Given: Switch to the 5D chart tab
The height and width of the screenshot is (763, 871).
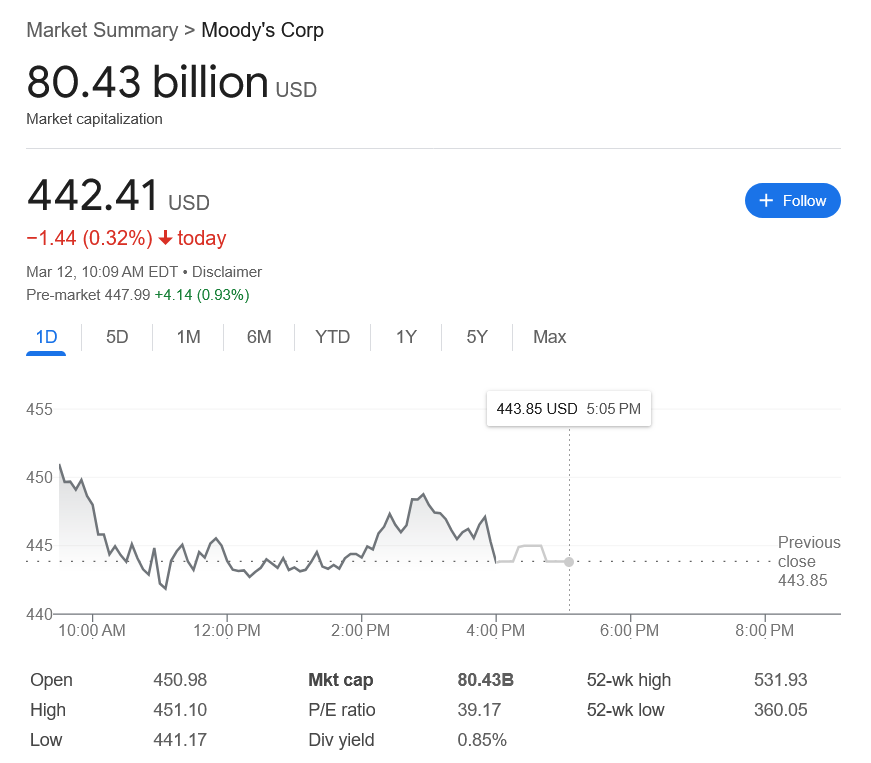Looking at the screenshot, I should (x=117, y=337).
